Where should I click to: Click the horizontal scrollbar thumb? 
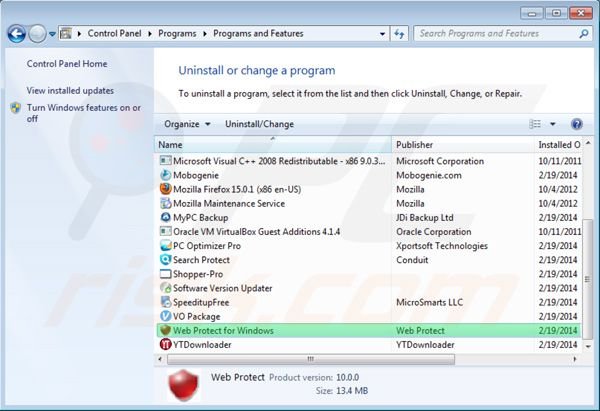pos(311,359)
